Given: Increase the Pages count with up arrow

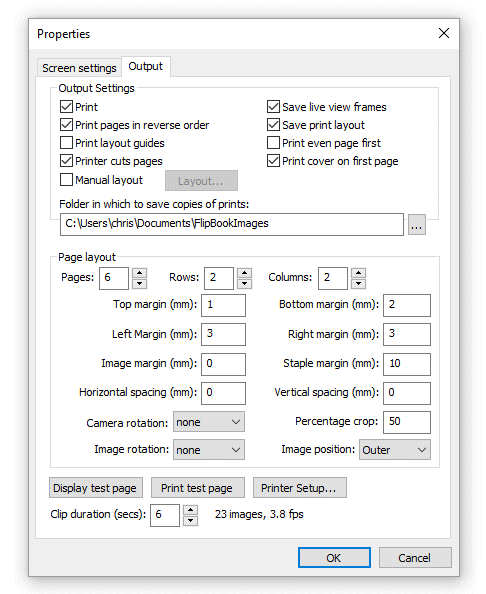Looking at the screenshot, I should 139,273.
